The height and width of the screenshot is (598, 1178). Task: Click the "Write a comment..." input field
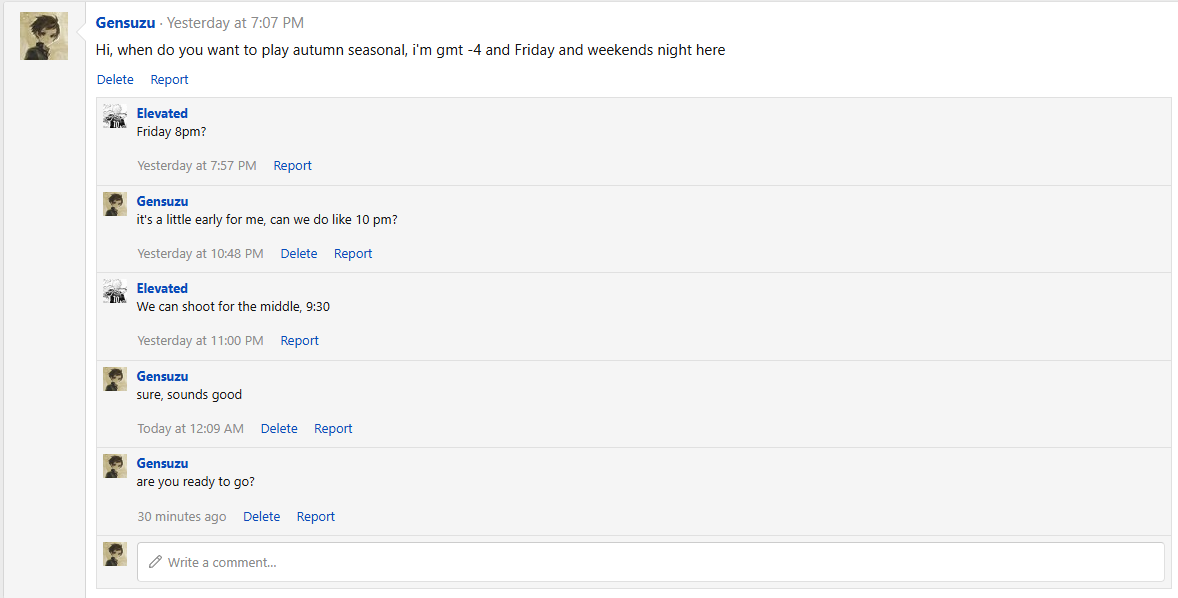pos(650,562)
